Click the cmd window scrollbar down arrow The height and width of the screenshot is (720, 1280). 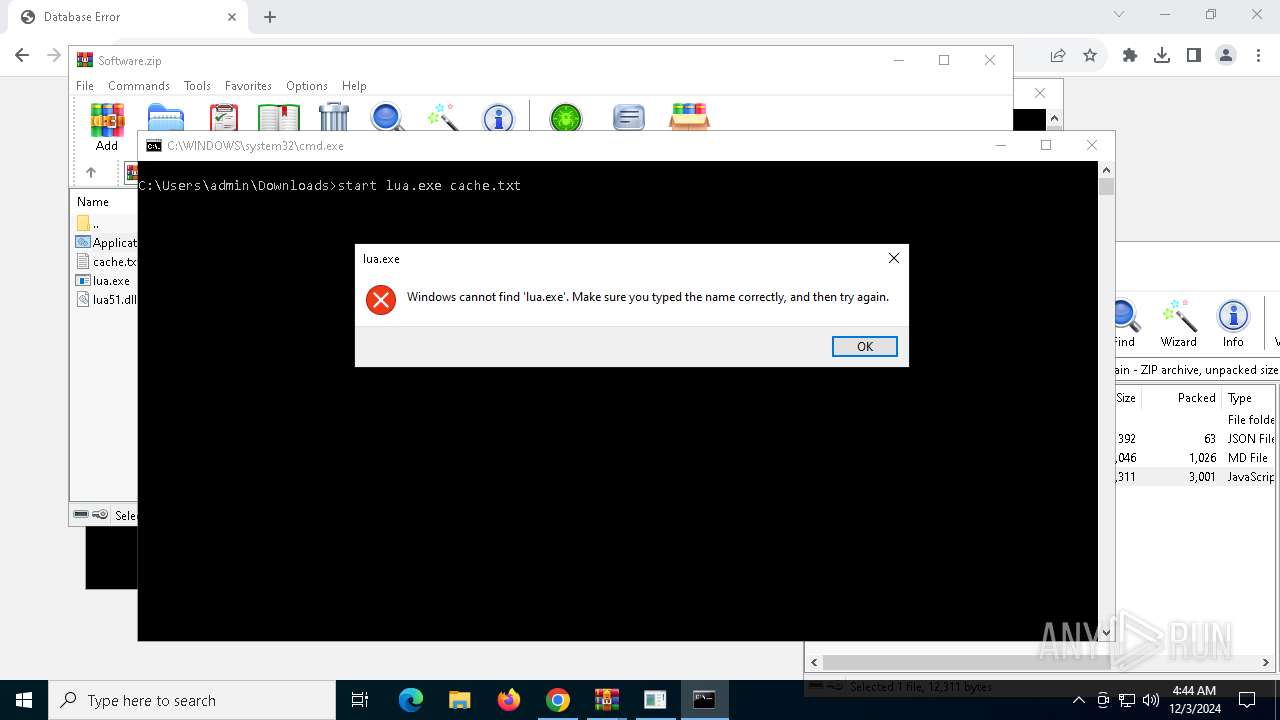pyautogui.click(x=1106, y=633)
